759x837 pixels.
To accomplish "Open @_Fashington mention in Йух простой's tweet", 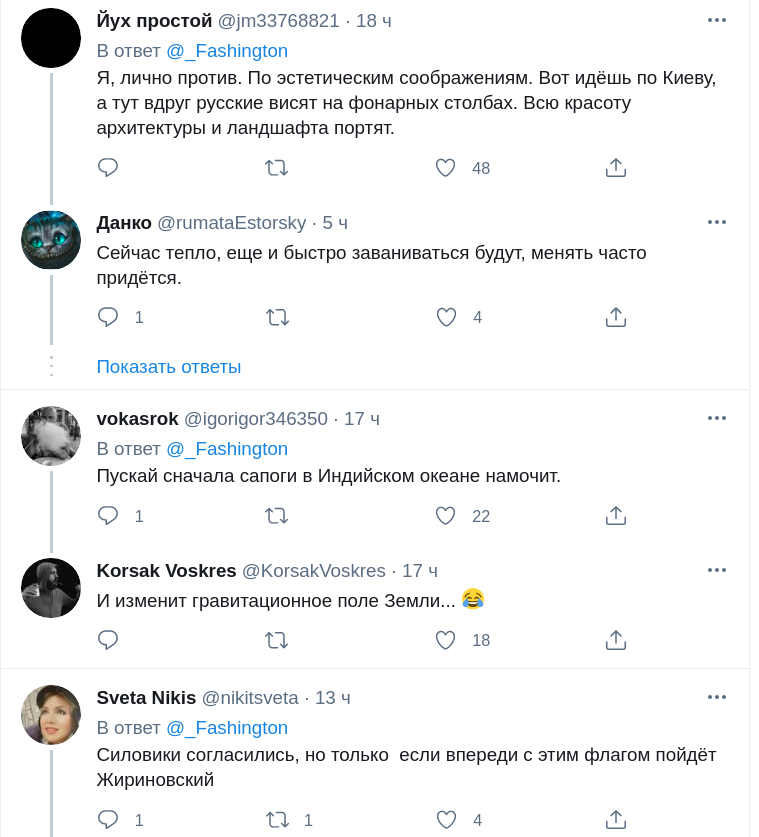I will pyautogui.click(x=227, y=51).
